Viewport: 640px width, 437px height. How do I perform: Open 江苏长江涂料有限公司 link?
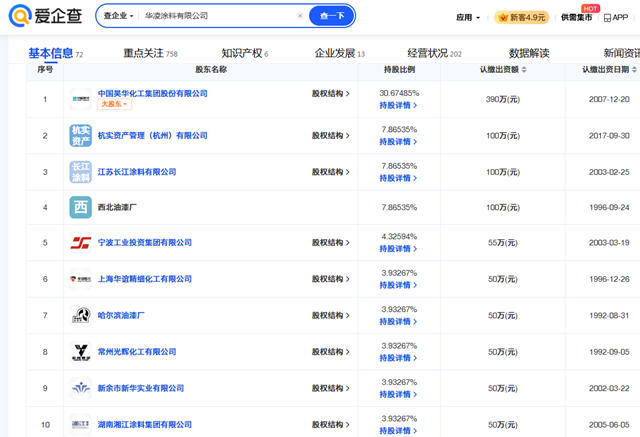click(137, 172)
